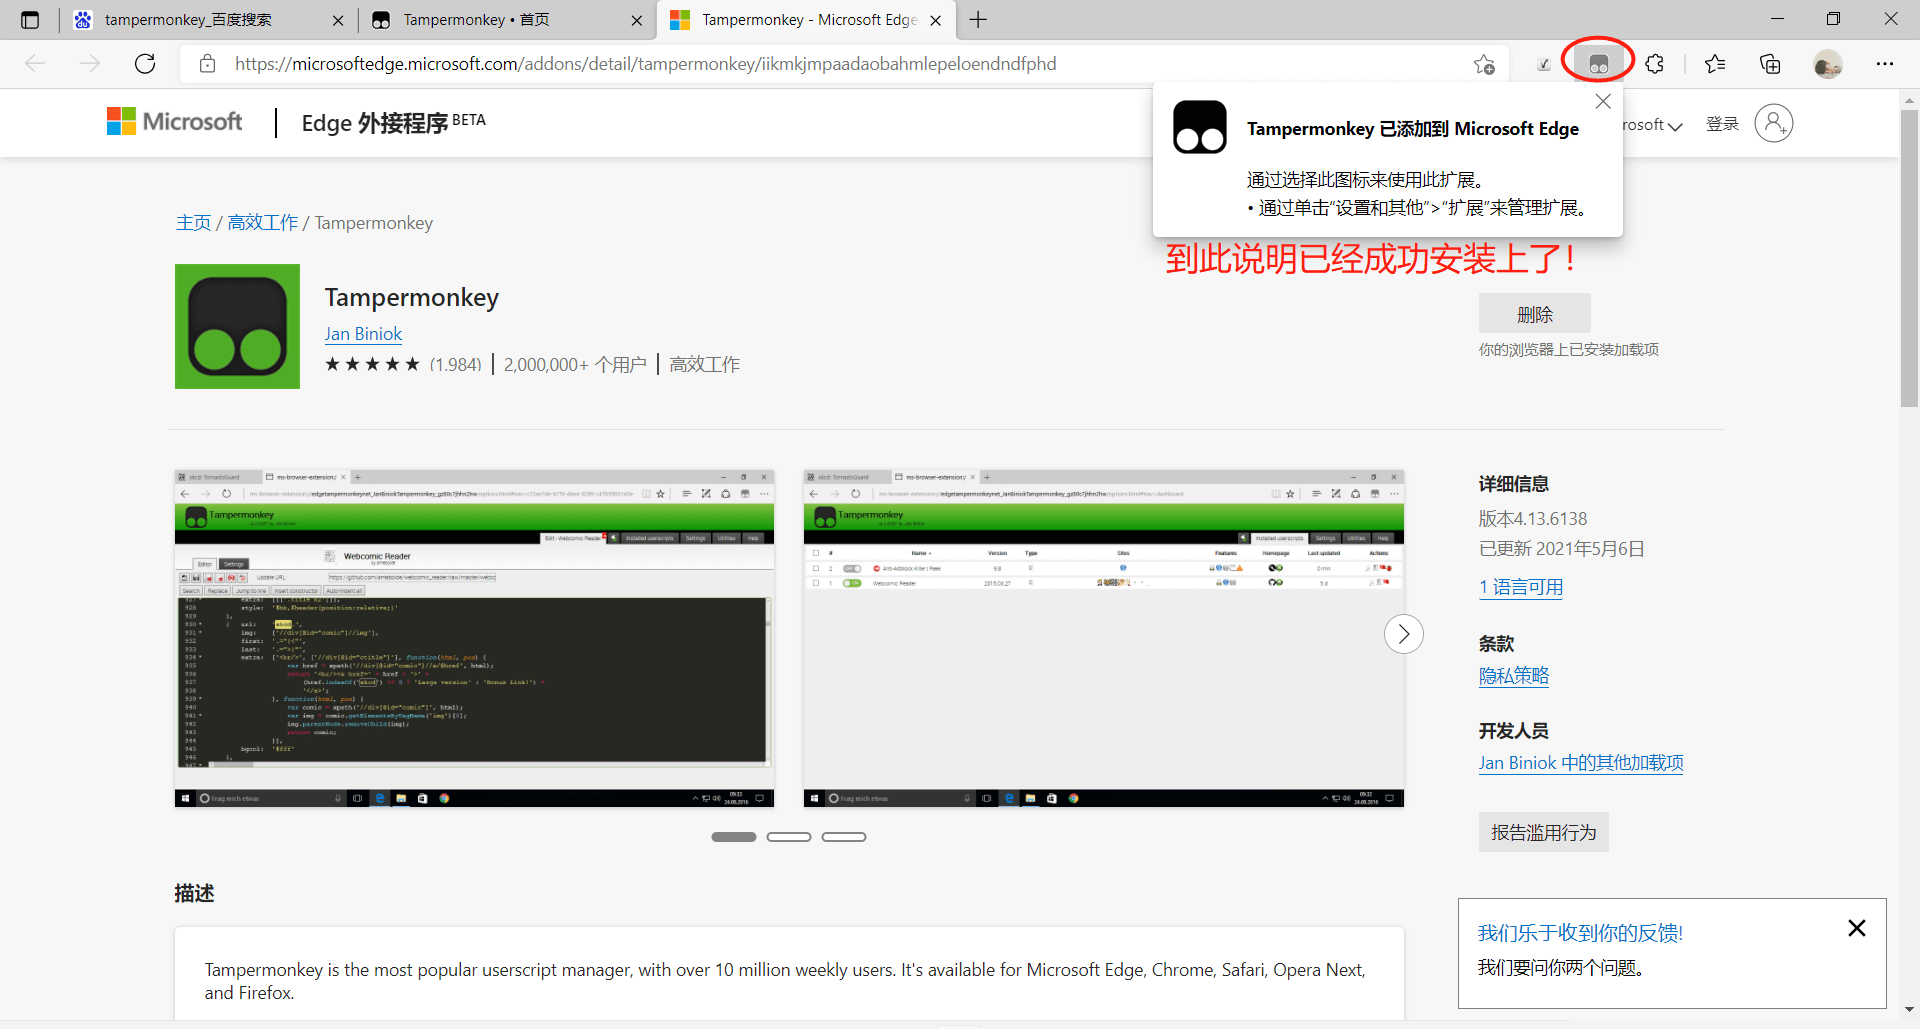Select the third carousel page indicator
Viewport: 1920px width, 1029px height.
pyautogui.click(x=843, y=837)
